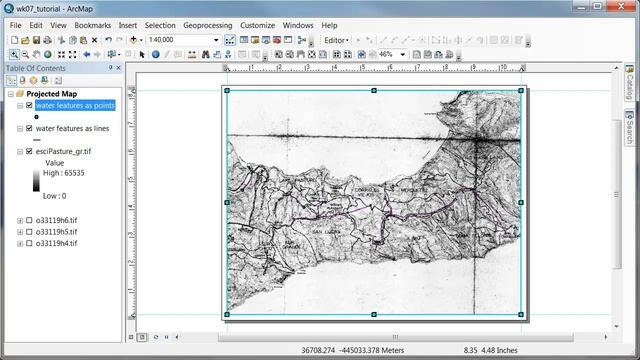Enable the o33119h4.tif layer
The width and height of the screenshot is (640, 360).
tap(29, 243)
